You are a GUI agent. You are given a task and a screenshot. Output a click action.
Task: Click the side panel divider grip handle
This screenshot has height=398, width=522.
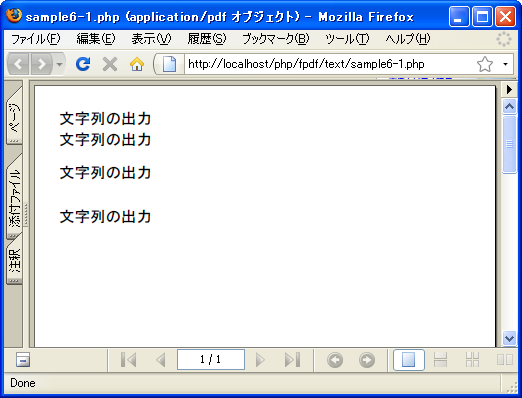[x=26, y=214]
